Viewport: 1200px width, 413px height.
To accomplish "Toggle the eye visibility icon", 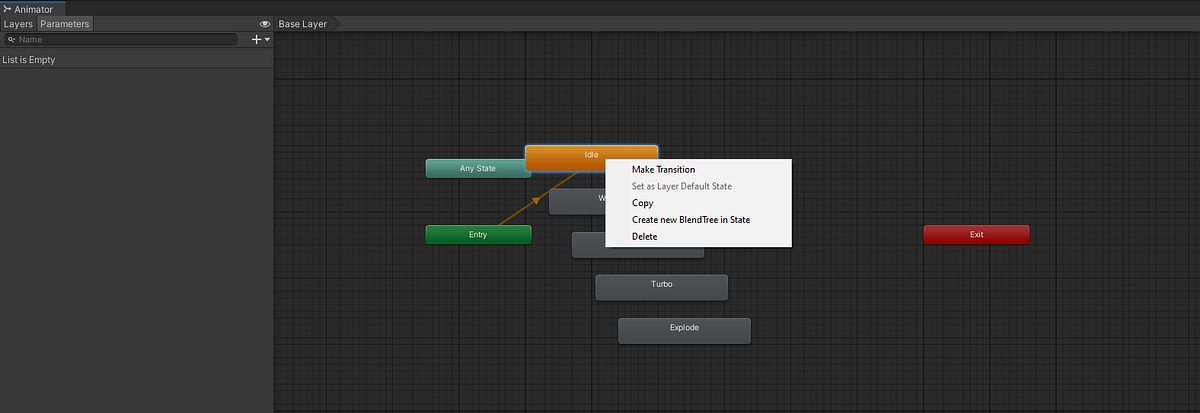I will 265,23.
